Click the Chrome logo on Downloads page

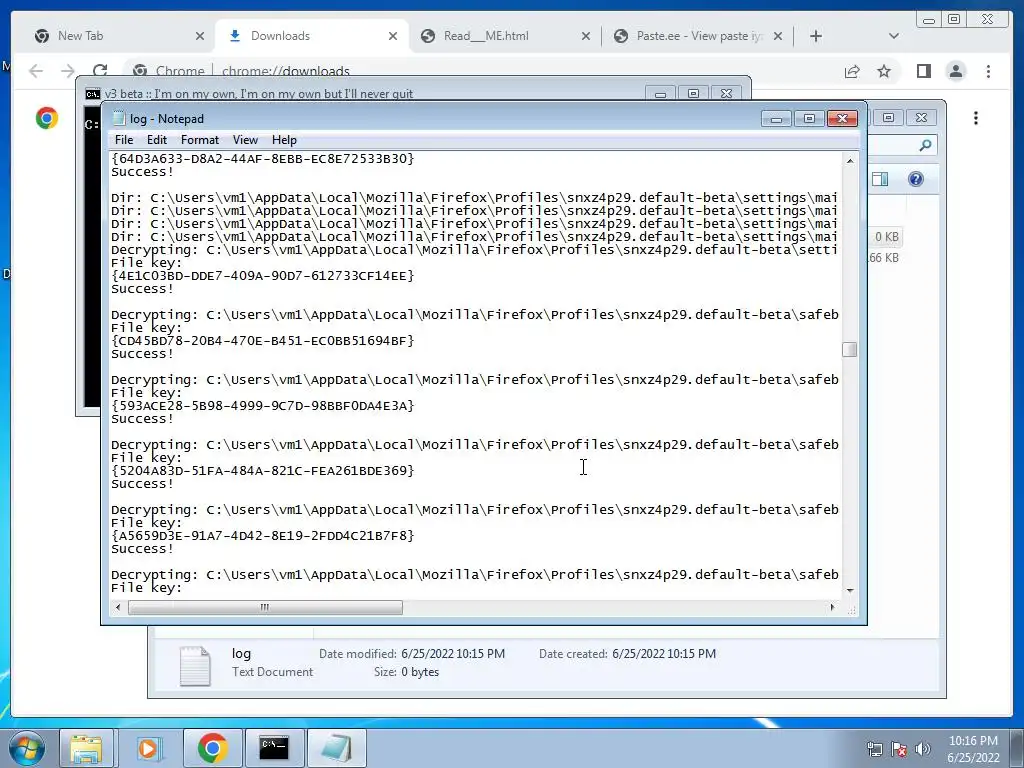click(x=47, y=118)
